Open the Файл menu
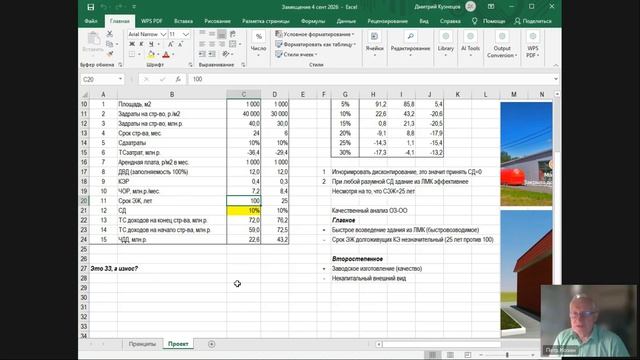The image size is (640, 360). pos(91,21)
